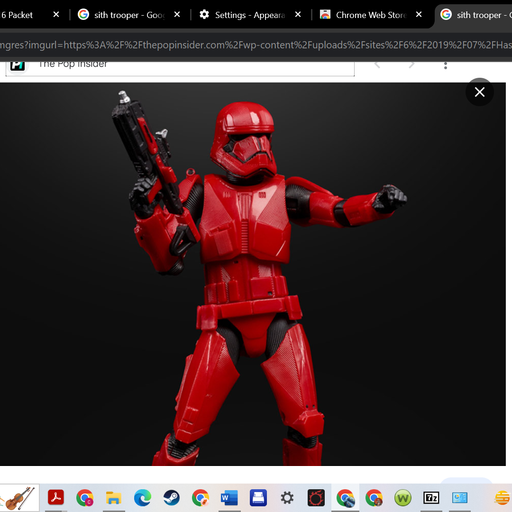Viewport: 512px width, 512px height.
Task: Switch to the Settings - Appearance tab
Action: point(250,15)
